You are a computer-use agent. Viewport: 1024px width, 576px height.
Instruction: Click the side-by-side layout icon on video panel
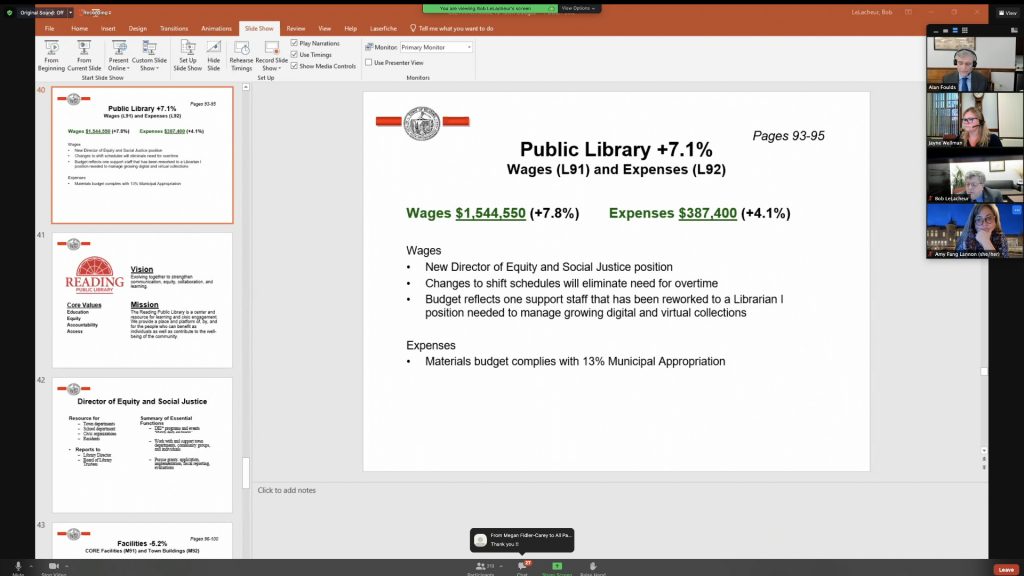(1014, 31)
